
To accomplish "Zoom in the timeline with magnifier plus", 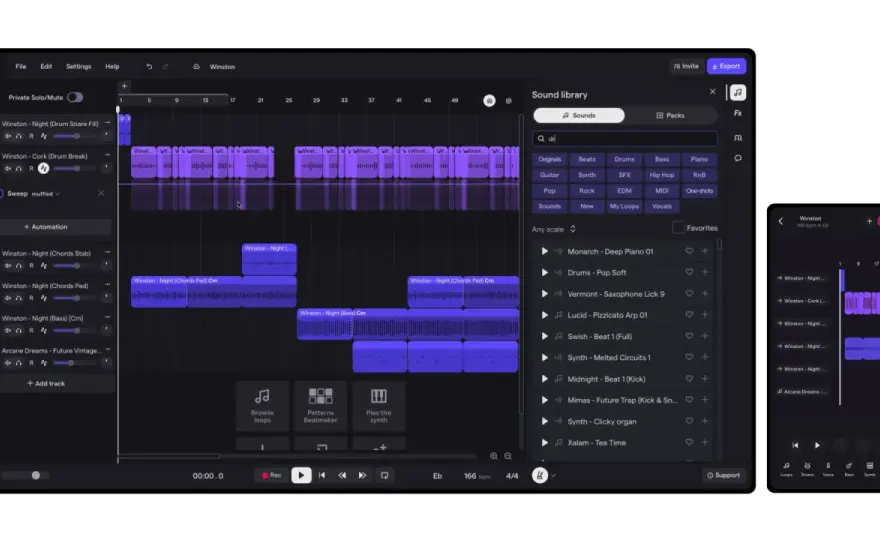I will point(493,456).
